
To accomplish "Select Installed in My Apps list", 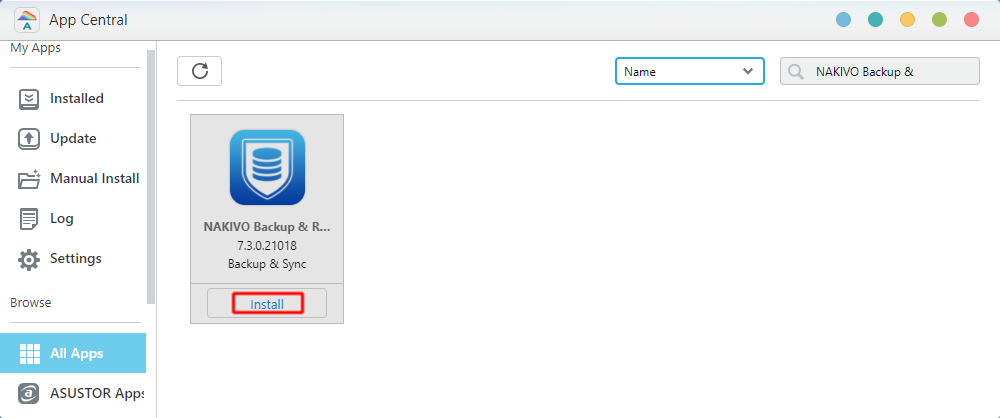I will point(76,99).
